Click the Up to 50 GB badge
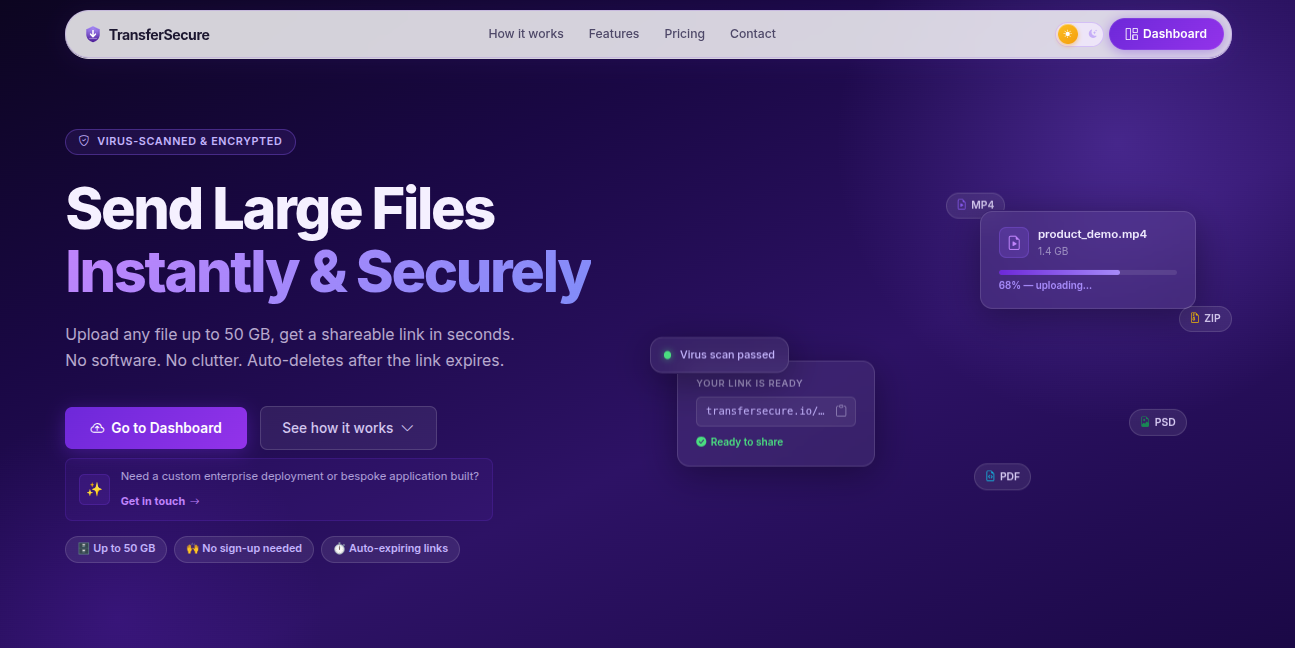 pyautogui.click(x=116, y=549)
